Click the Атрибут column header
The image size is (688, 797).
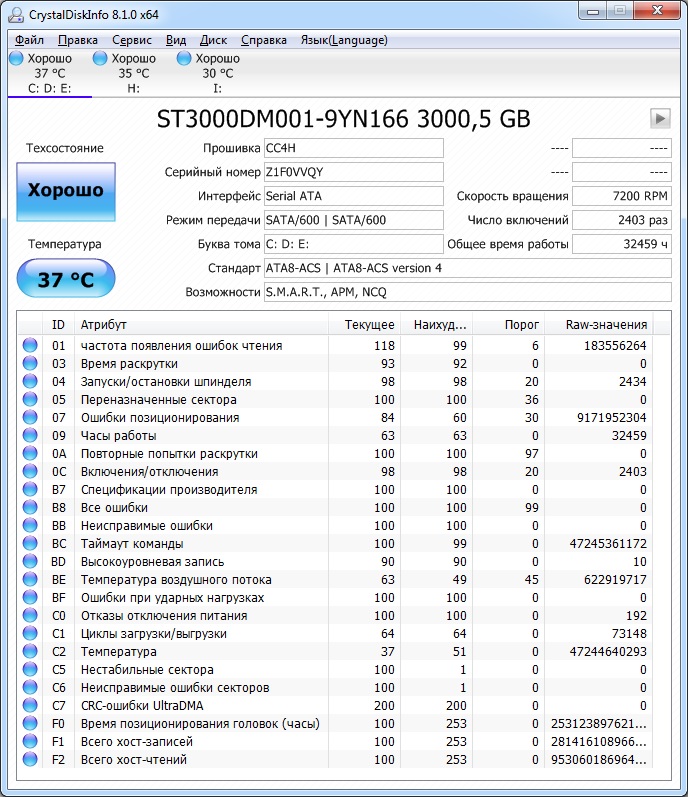200,325
